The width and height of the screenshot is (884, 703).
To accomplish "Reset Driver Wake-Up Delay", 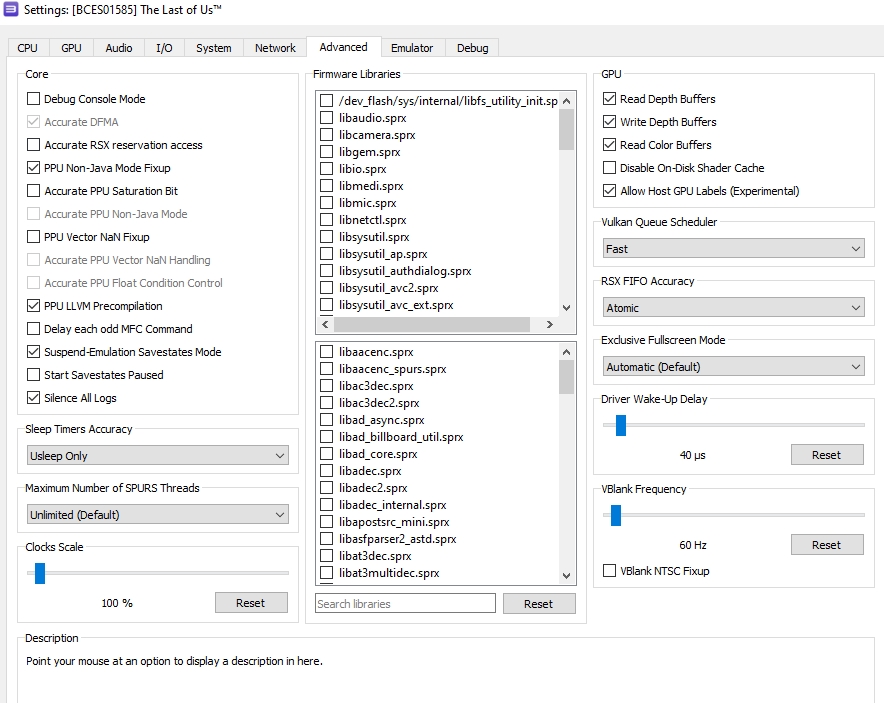I will [x=826, y=455].
